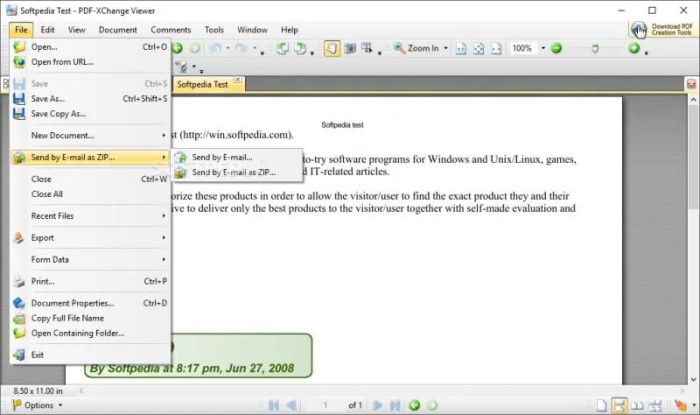Go to the first page using navigation bar
Image resolution: width=700 pixels, height=415 pixels.
tap(272, 405)
